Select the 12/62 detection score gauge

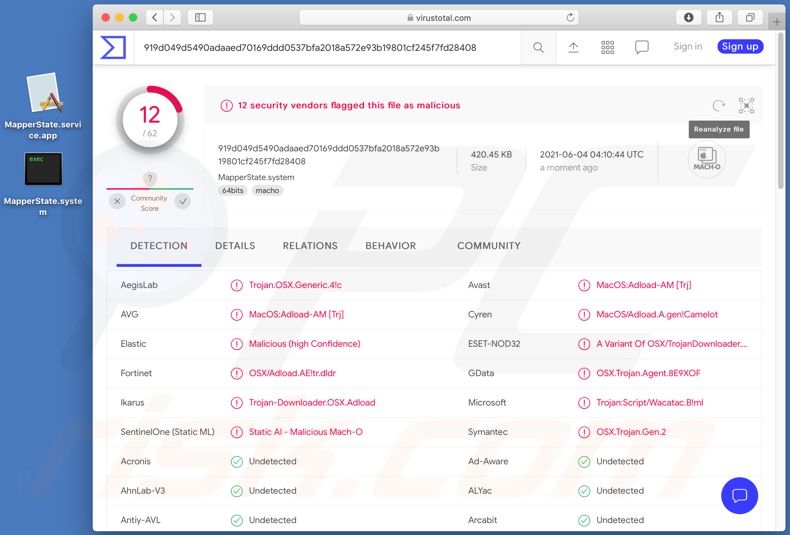[x=150, y=120]
